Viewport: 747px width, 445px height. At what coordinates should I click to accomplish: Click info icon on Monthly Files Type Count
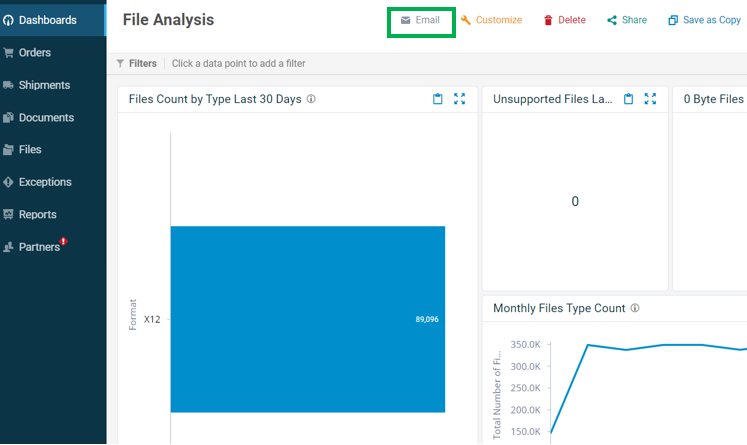pos(635,308)
